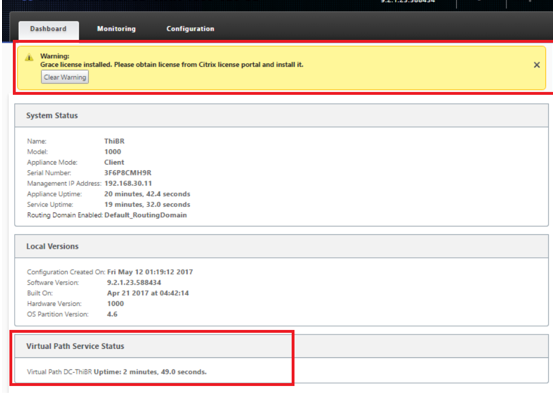
Task: Click software version 9.2.1.23.588434 in Local Versions
Action: 134,283
